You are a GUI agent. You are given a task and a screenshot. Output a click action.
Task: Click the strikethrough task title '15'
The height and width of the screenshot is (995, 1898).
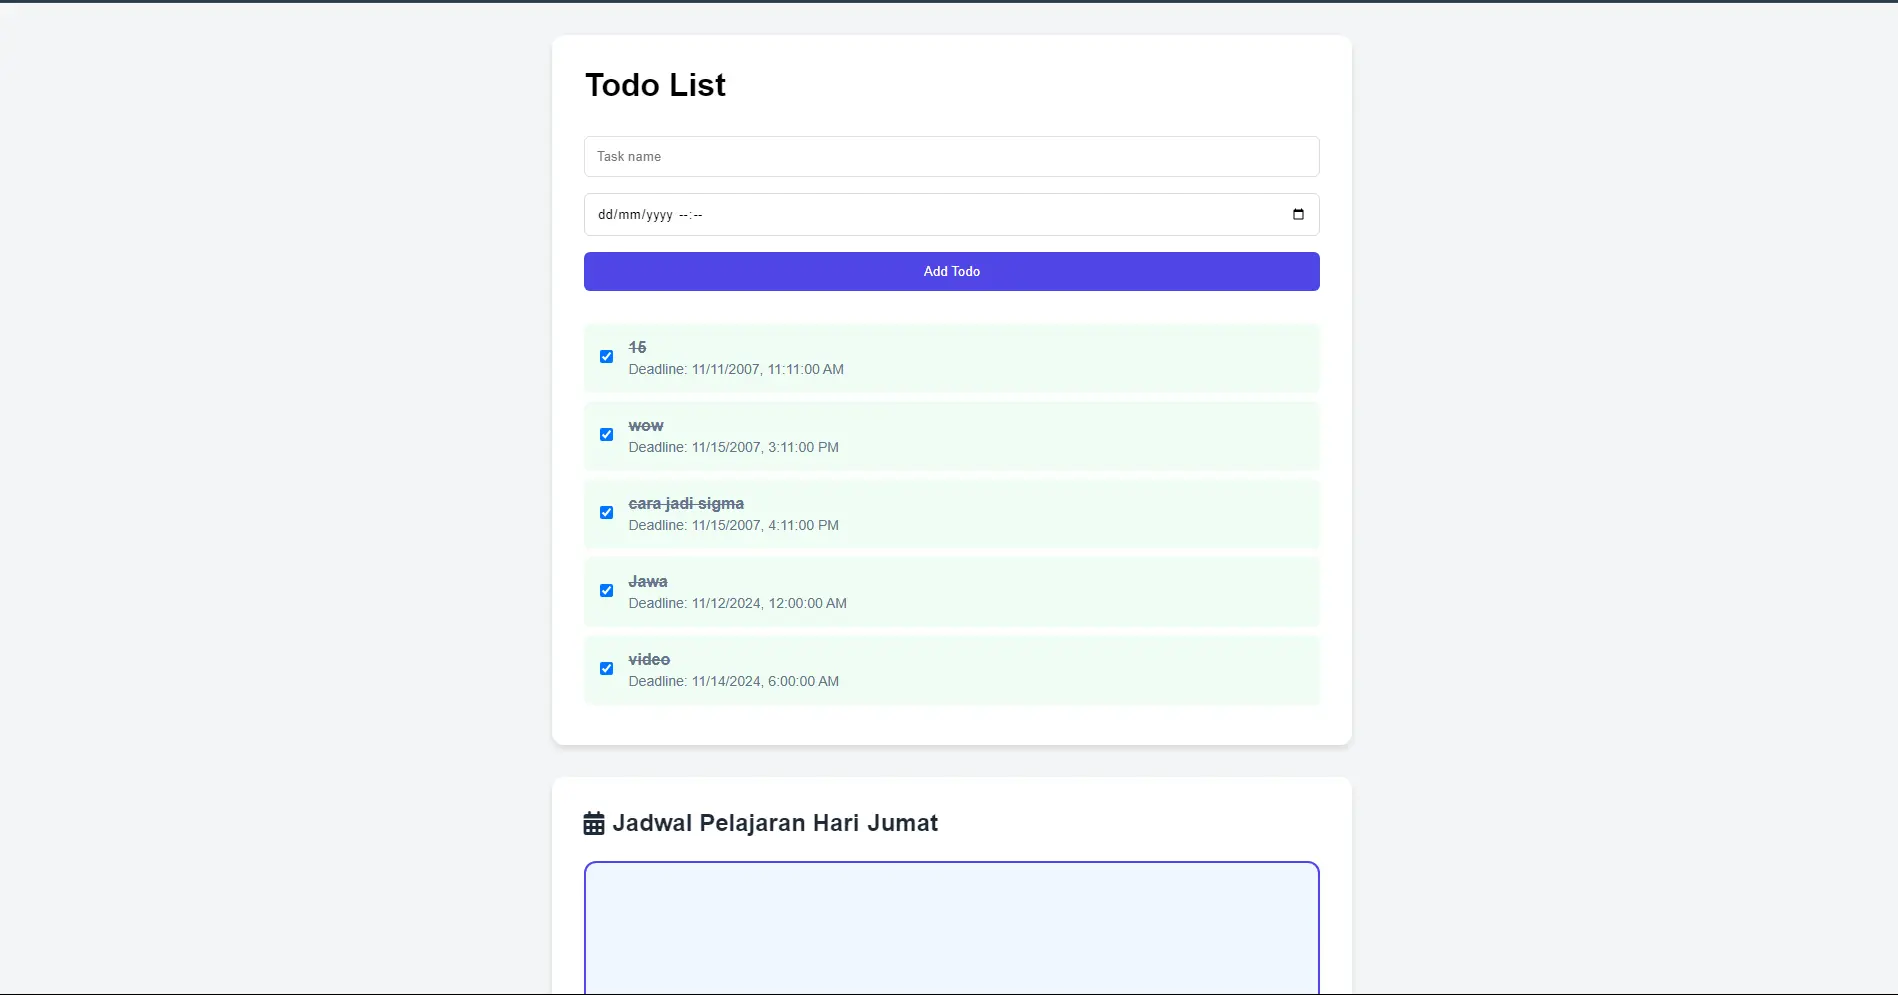pyautogui.click(x=637, y=347)
